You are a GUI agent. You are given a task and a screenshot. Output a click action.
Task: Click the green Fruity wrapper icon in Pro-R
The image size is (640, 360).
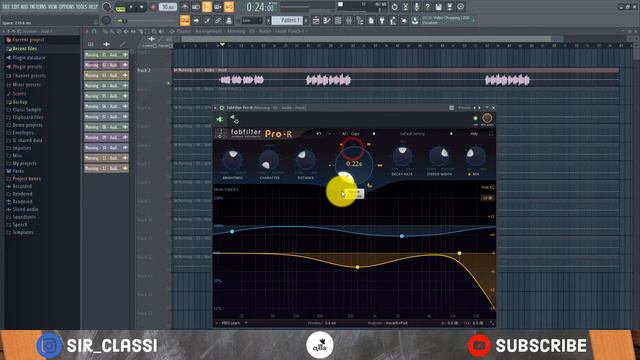point(220,119)
